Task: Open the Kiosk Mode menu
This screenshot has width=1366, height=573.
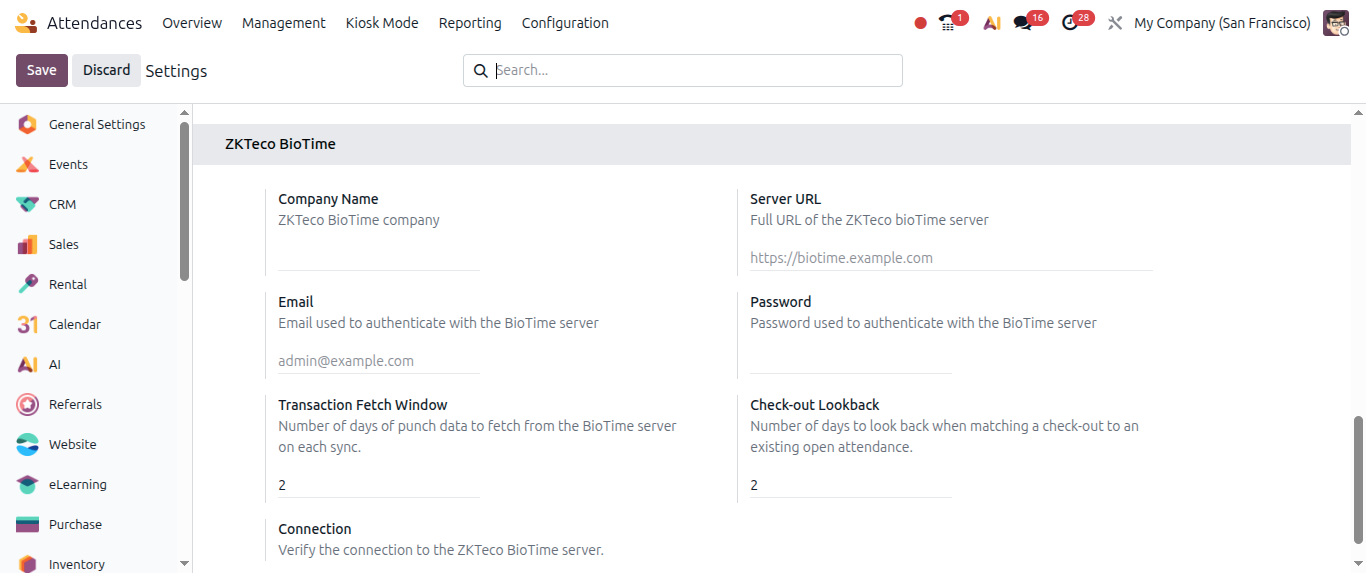Action: coord(382,23)
